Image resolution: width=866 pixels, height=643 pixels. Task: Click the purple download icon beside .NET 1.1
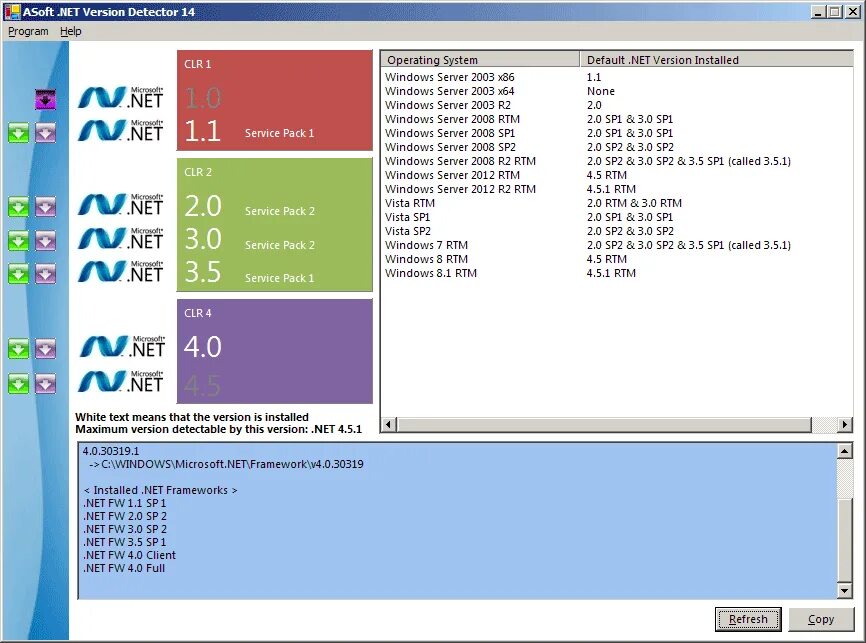[x=45, y=133]
